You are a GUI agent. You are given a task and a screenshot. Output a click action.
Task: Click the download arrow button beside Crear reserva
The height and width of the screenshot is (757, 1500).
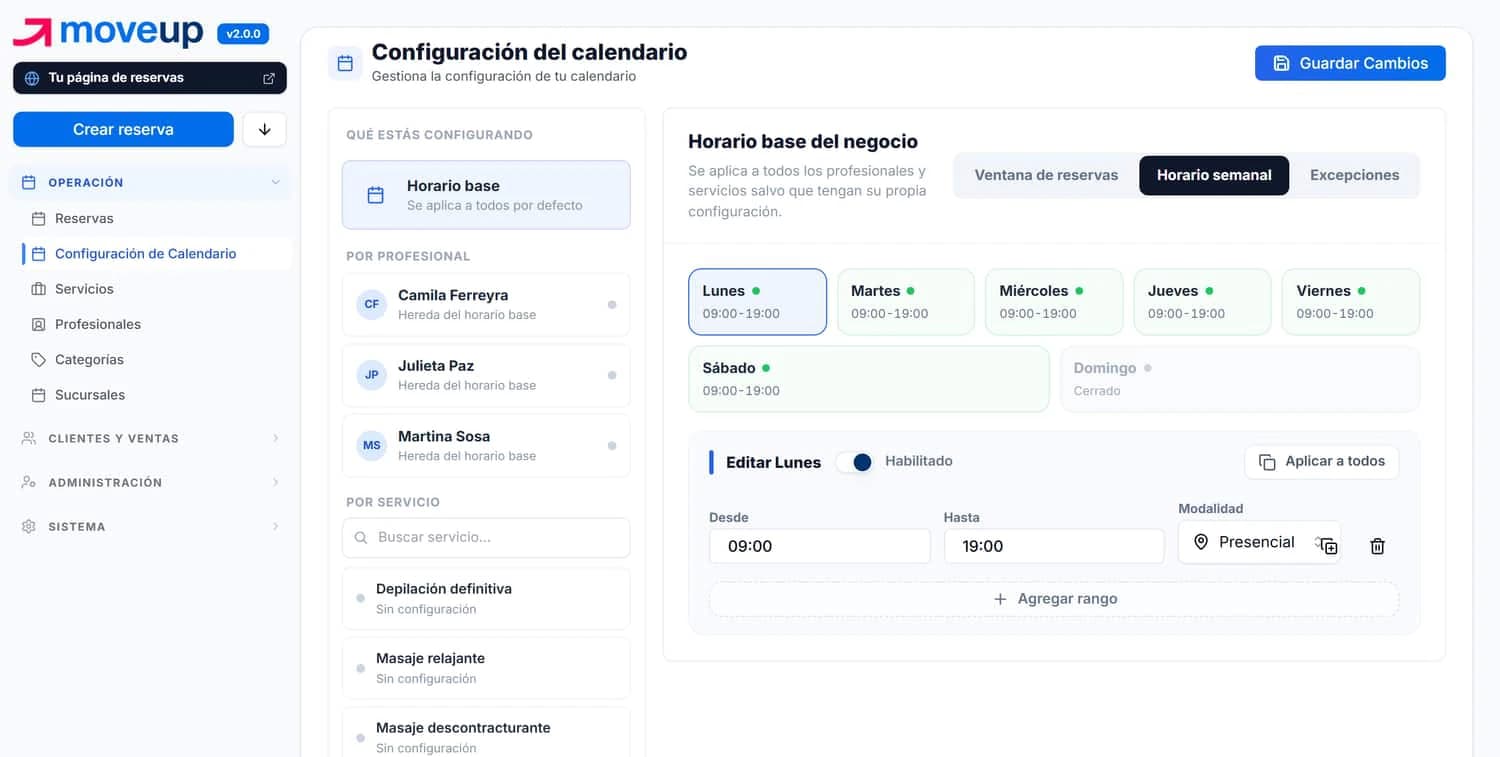[265, 129]
